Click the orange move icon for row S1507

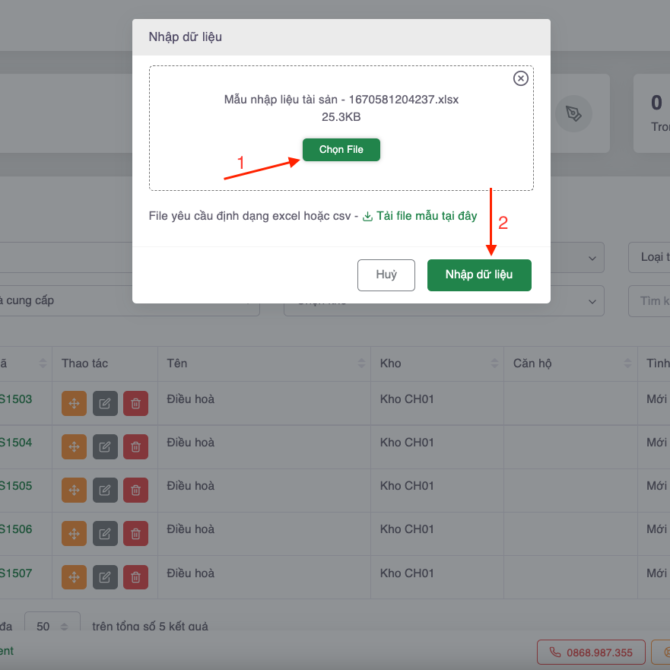pyautogui.click(x=74, y=577)
